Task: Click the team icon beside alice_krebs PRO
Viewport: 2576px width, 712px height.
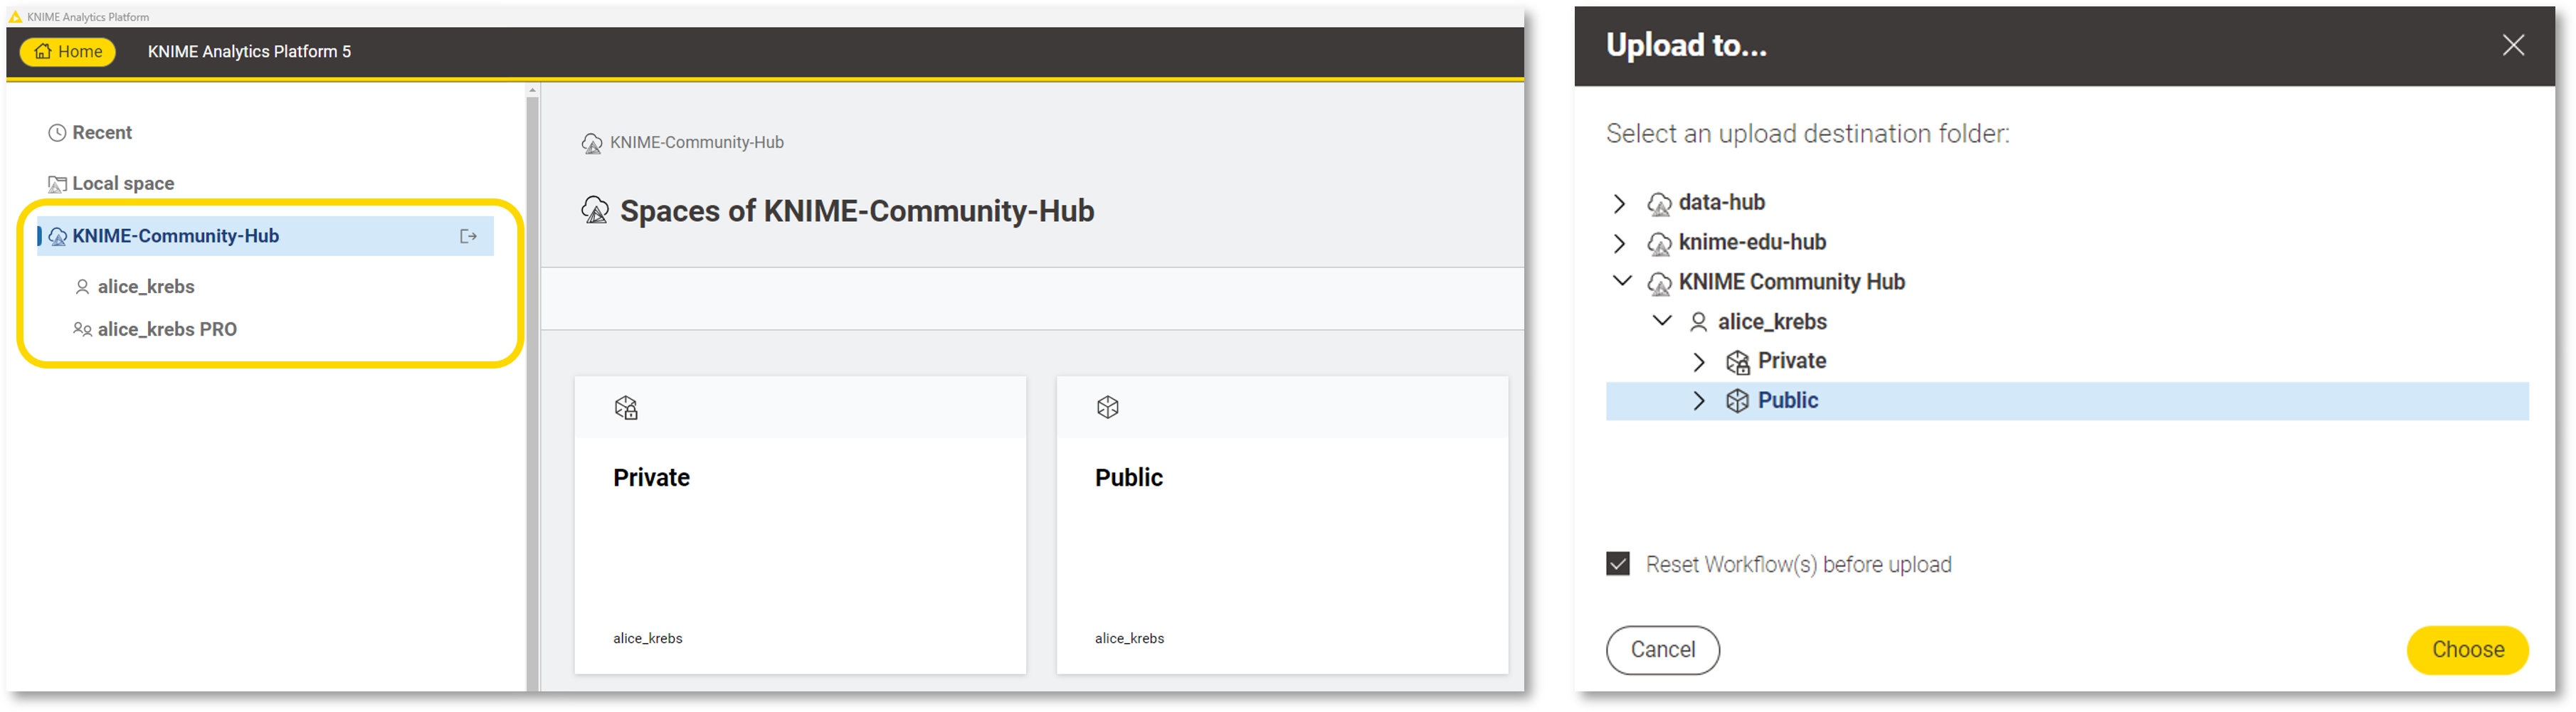Action: (x=83, y=330)
